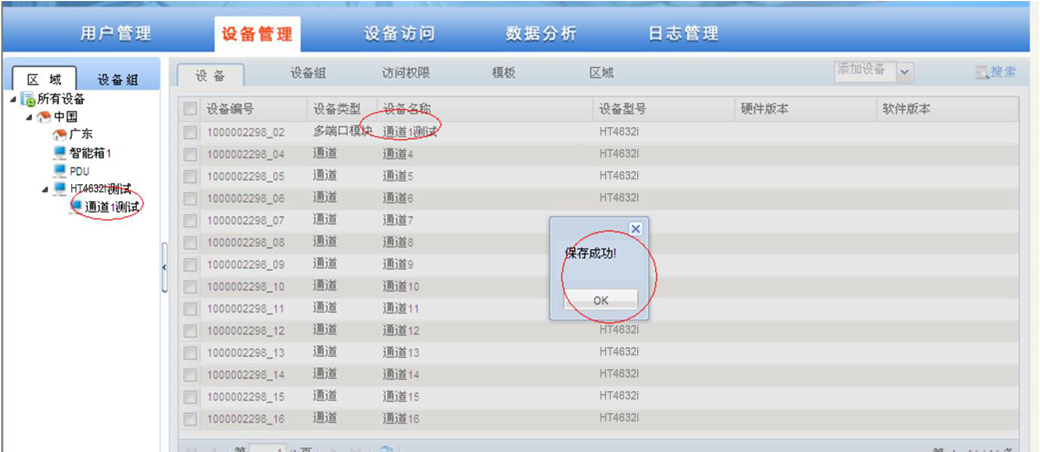Screen dimensions: 1040x452
Task: Tick the checkbox for device 1000002298_02
Action: [x=190, y=132]
